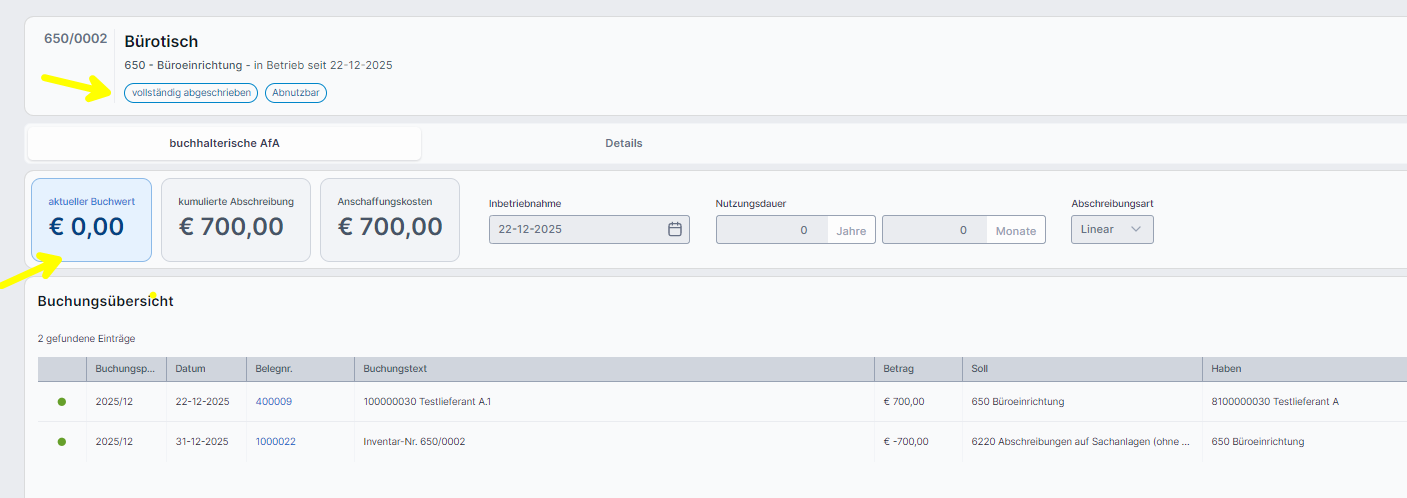Image resolution: width=1407 pixels, height=498 pixels.
Task: Click green status dot of booking 400009
Action: tap(62, 402)
